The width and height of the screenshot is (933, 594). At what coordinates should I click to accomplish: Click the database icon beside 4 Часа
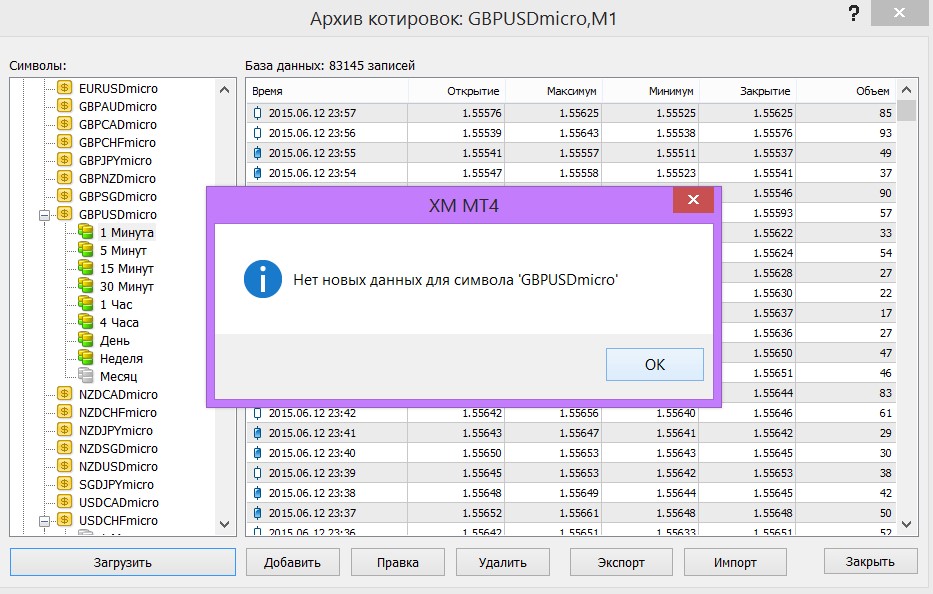86,322
